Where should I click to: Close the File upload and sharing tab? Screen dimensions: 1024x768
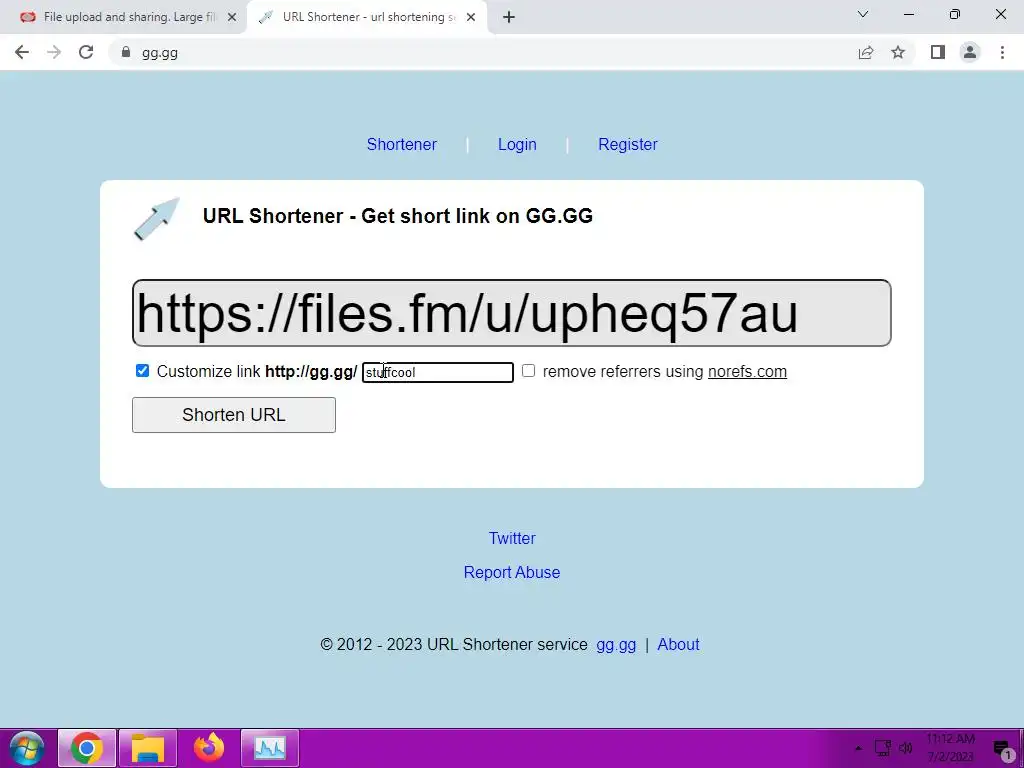(x=232, y=17)
